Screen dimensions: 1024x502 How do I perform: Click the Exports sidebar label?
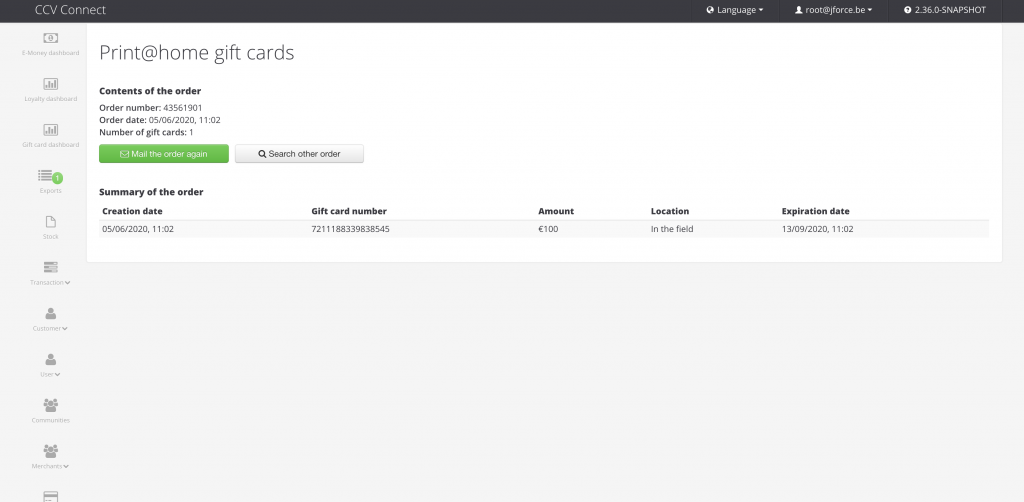click(x=50, y=191)
